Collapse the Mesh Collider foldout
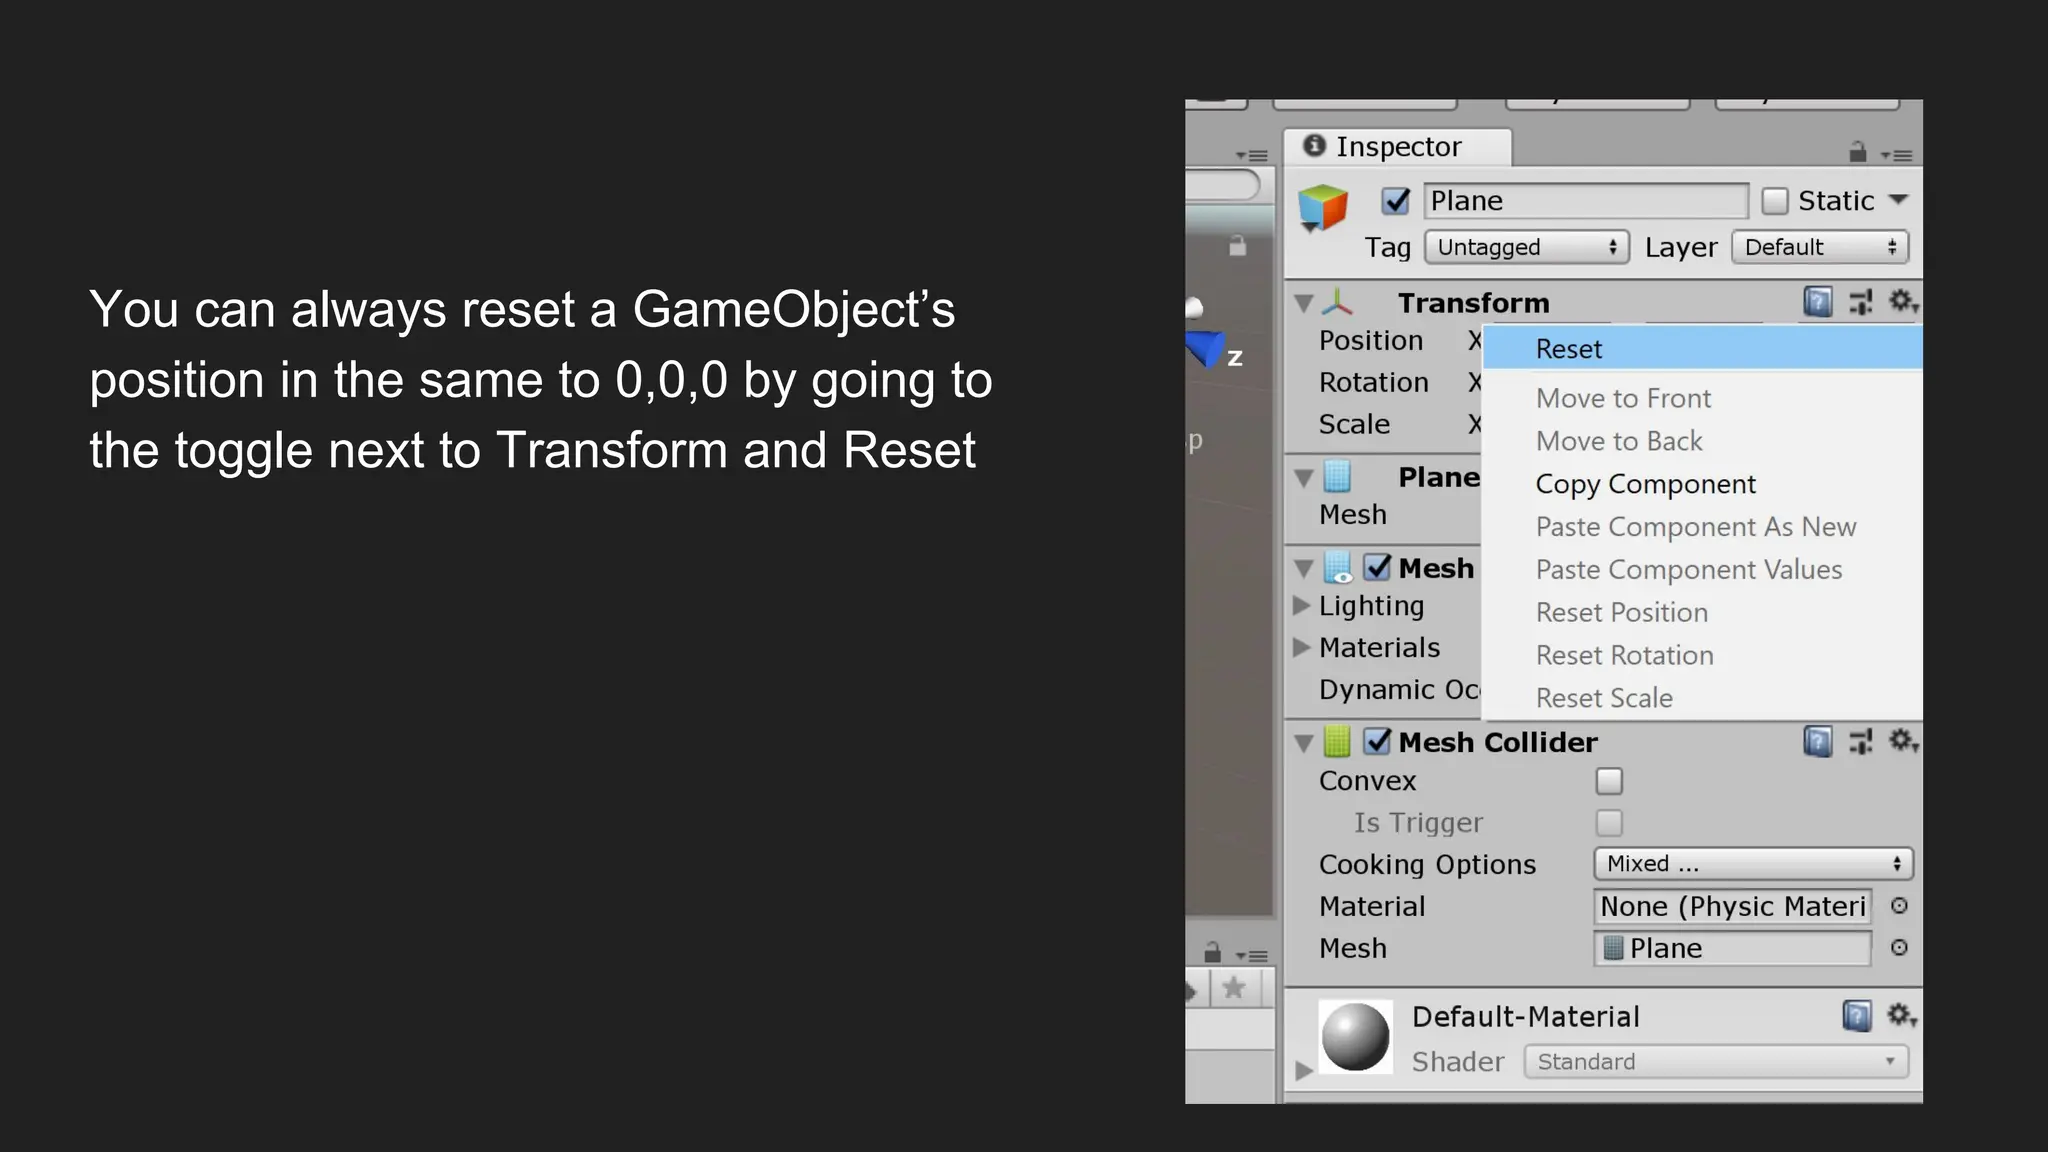This screenshot has width=2048, height=1152. point(1303,743)
